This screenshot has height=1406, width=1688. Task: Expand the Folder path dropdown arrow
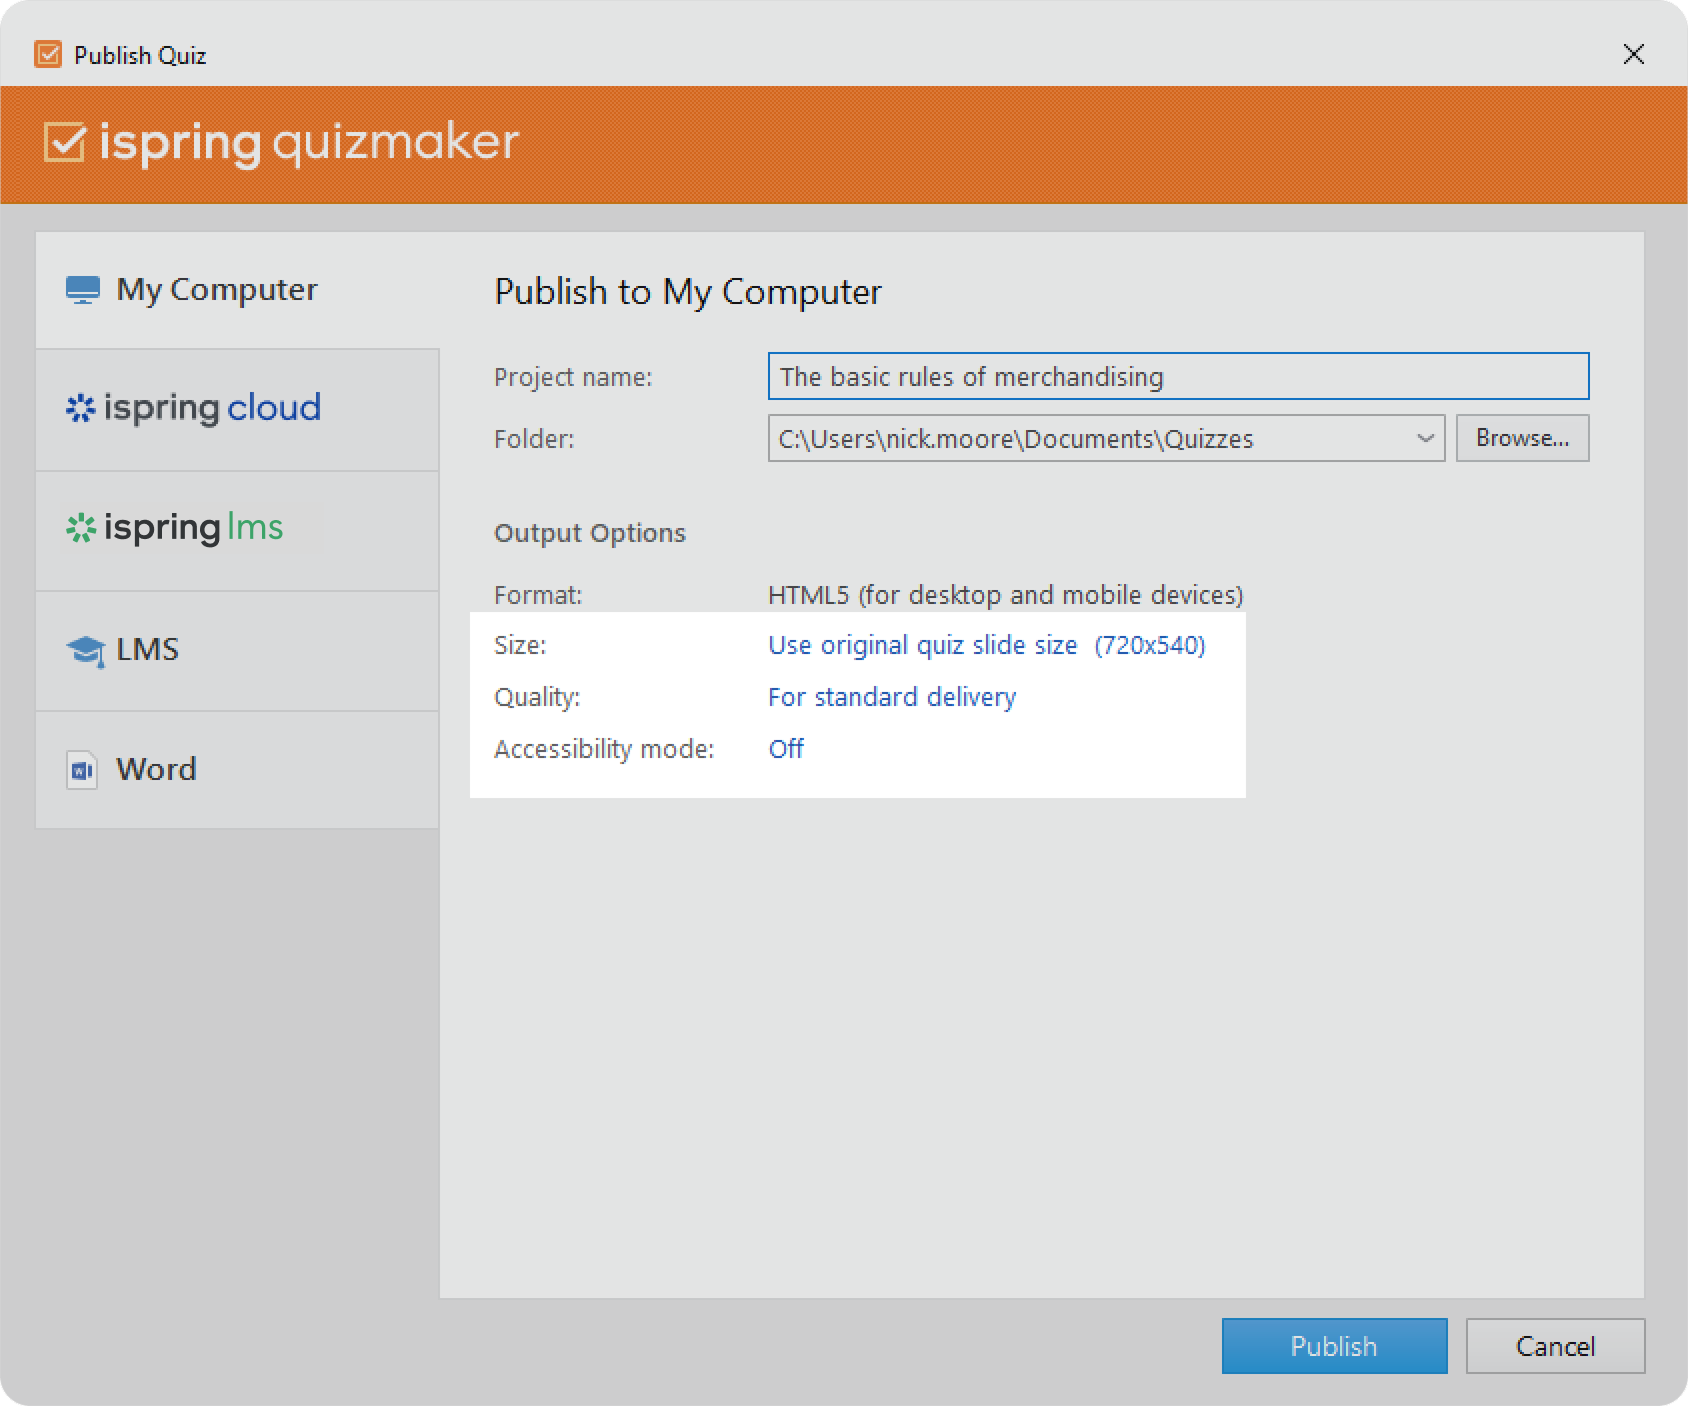click(x=1425, y=438)
